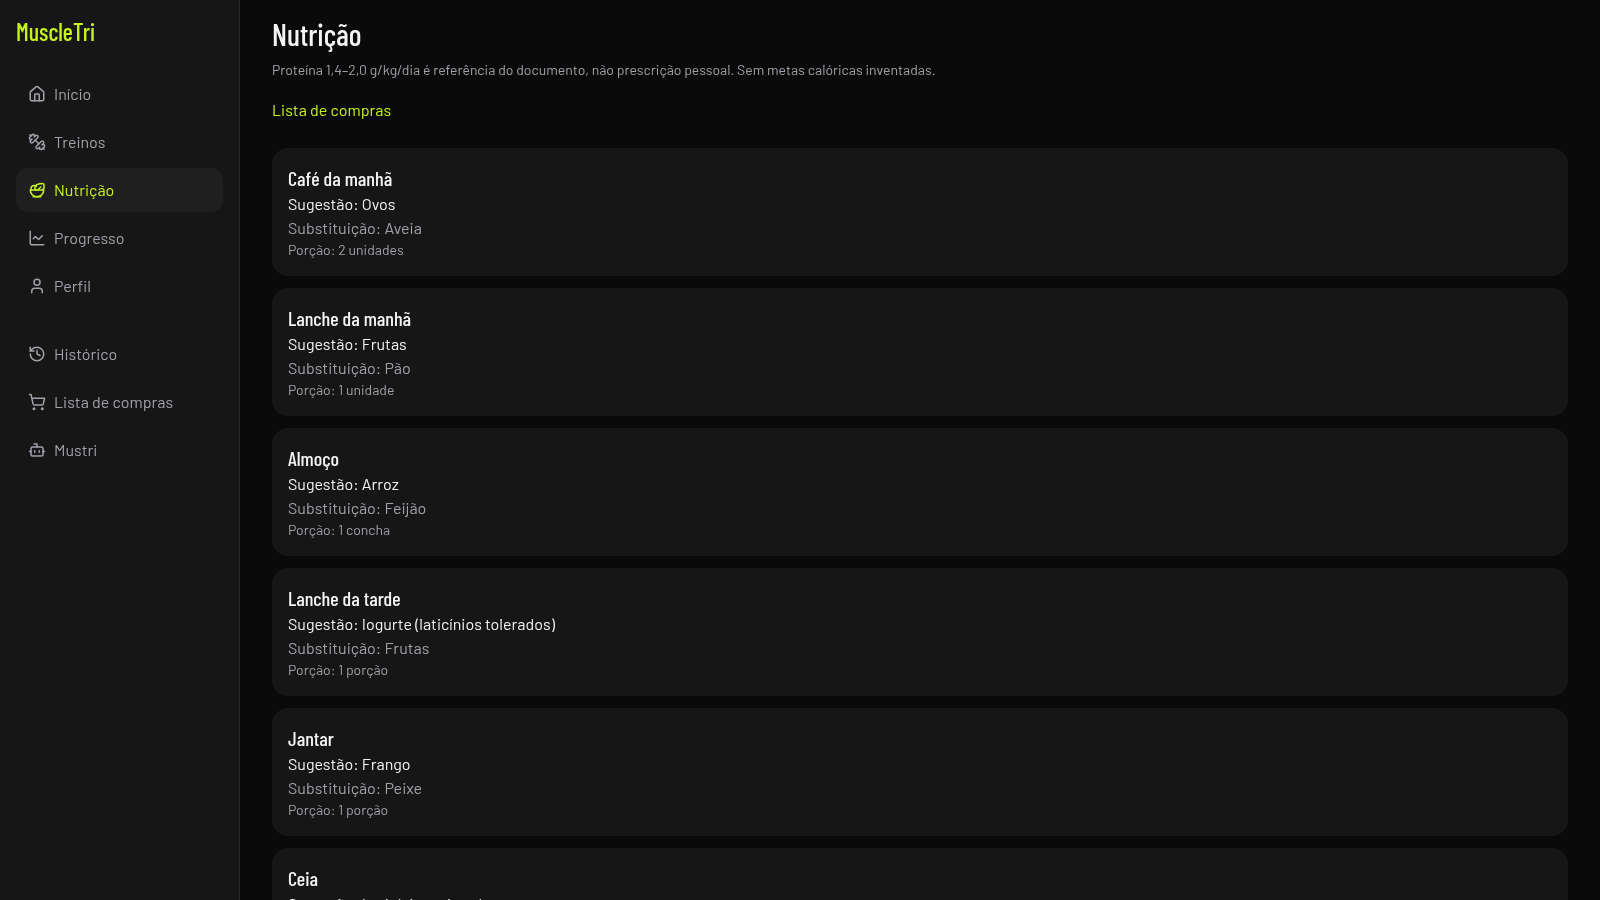
Task: Select the Lanche da manhã heading
Action: point(349,319)
